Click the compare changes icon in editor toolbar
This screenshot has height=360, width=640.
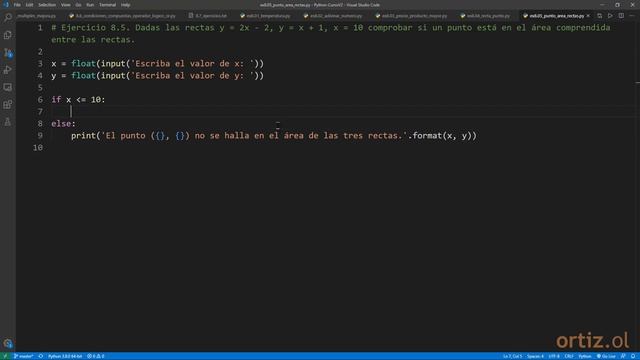point(600,16)
